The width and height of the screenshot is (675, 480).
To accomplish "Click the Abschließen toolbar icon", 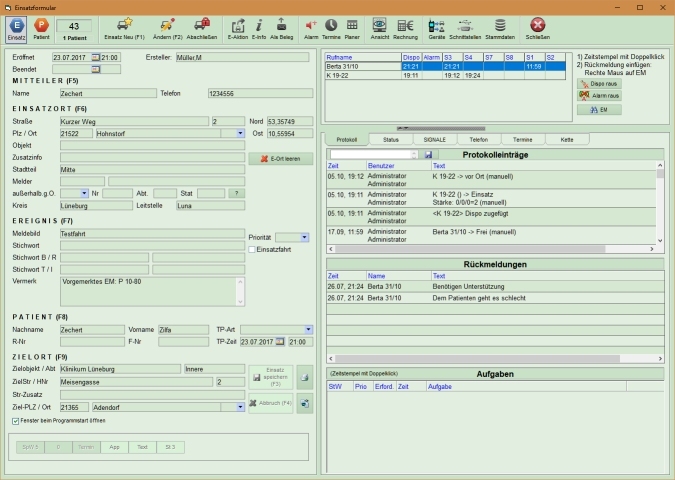I will tap(202, 24).
